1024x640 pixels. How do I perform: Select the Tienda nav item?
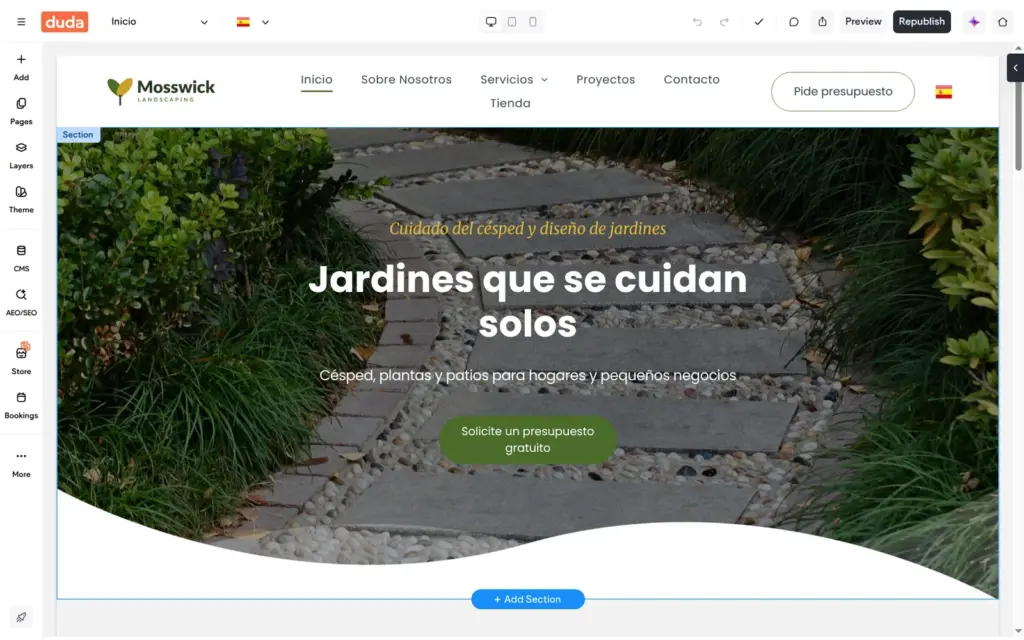tap(510, 103)
